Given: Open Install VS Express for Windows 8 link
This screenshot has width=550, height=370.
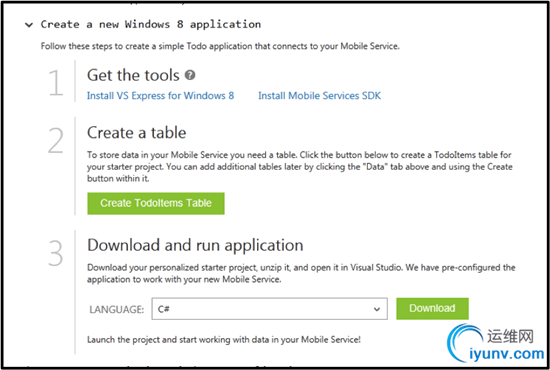Looking at the screenshot, I should click(160, 96).
